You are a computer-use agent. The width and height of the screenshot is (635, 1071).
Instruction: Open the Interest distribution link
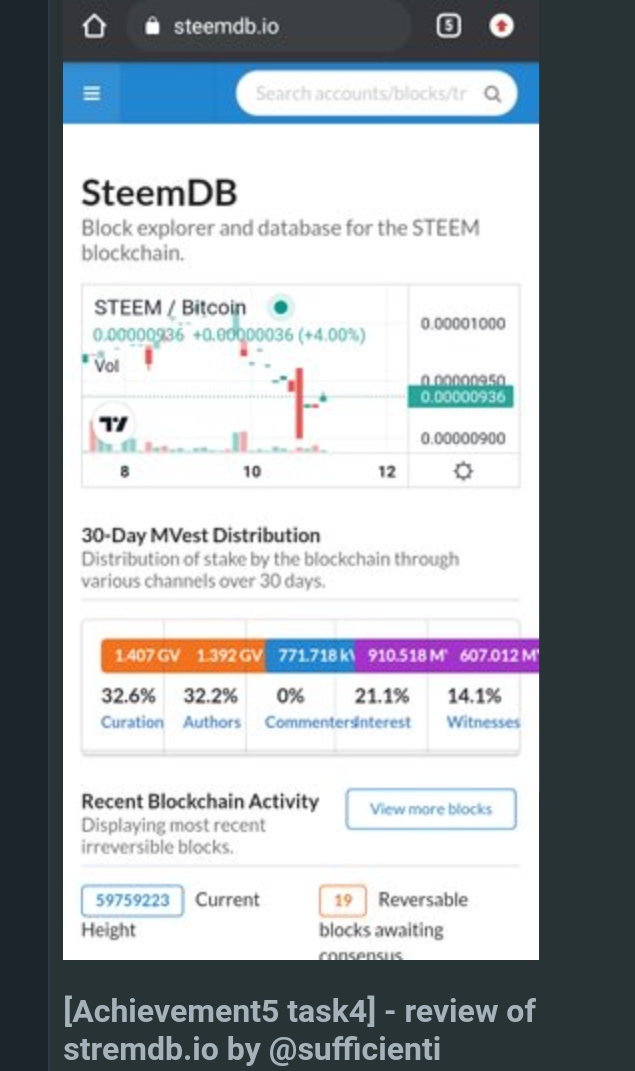coord(384,722)
